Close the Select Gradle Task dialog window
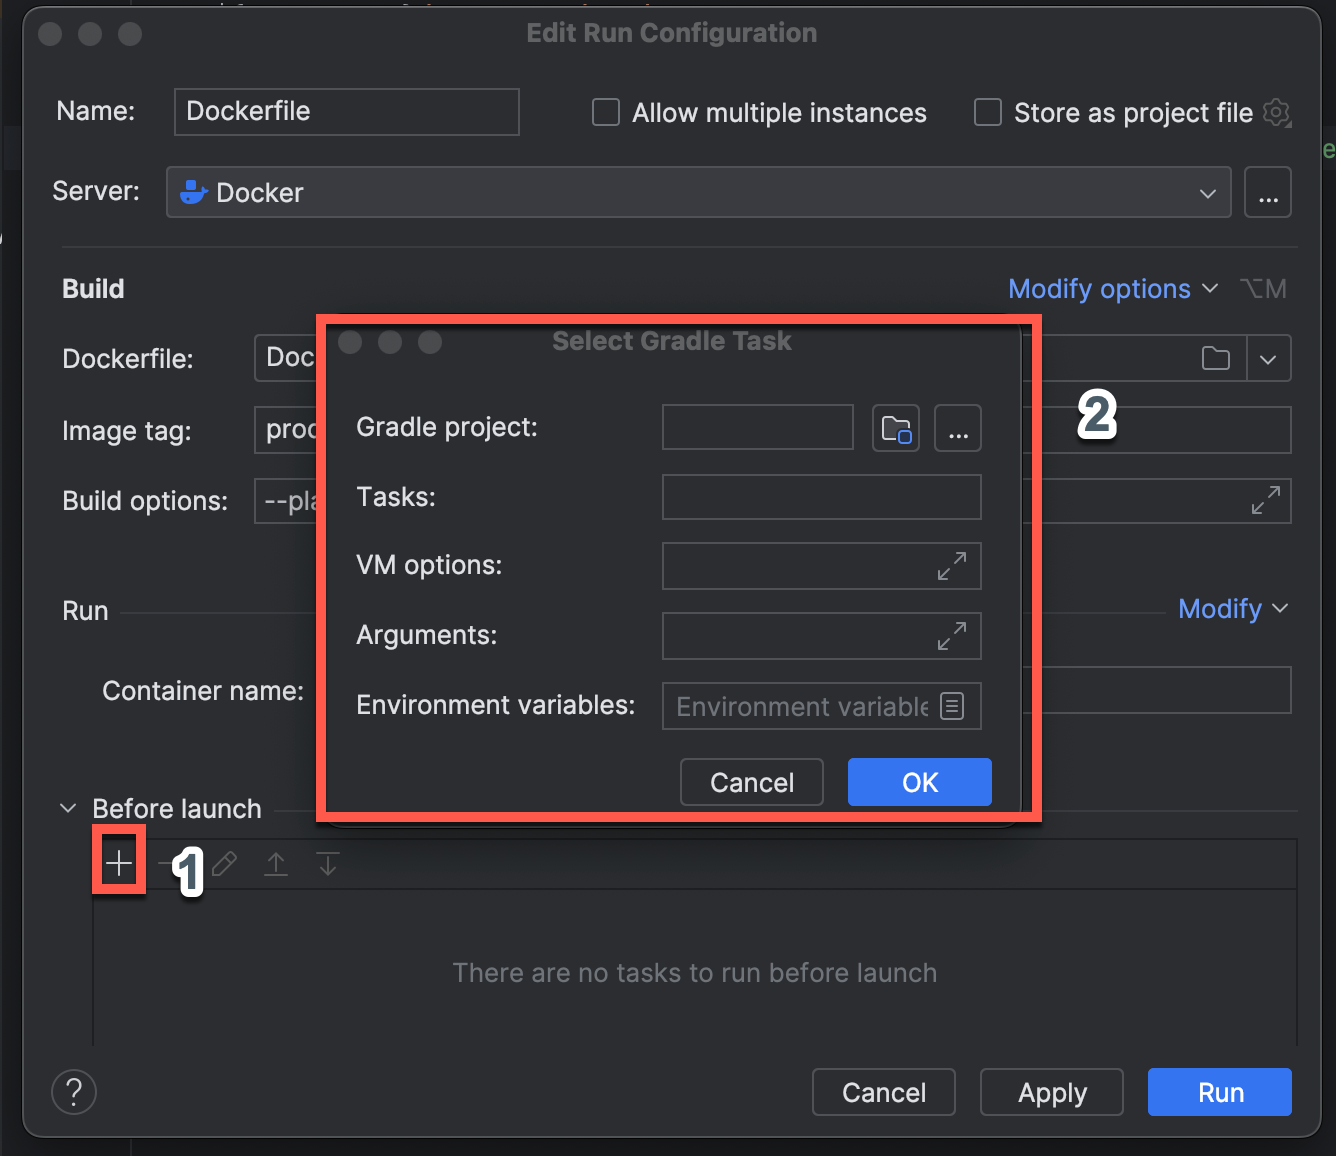 click(x=350, y=342)
